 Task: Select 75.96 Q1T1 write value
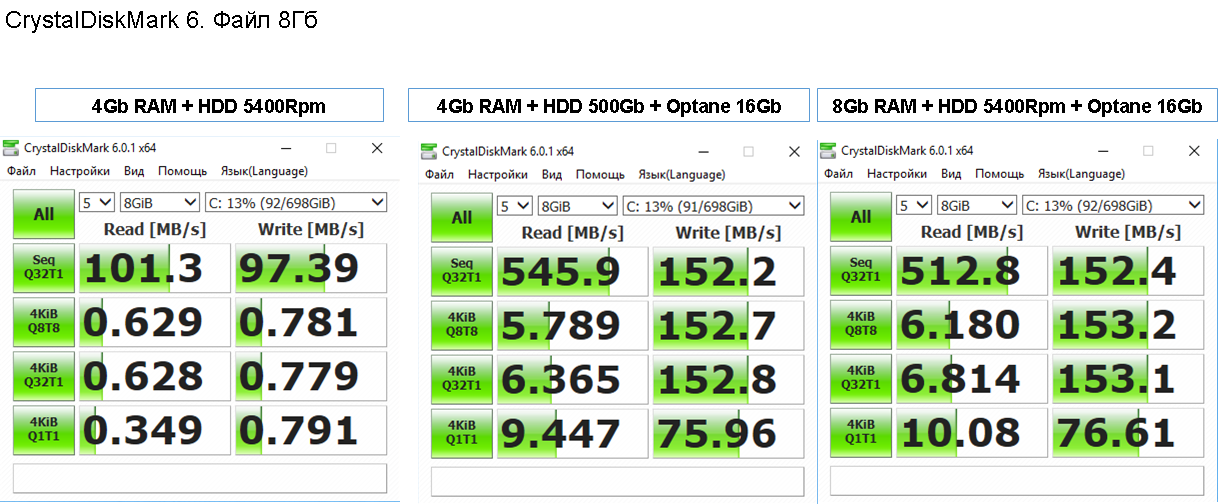point(729,433)
